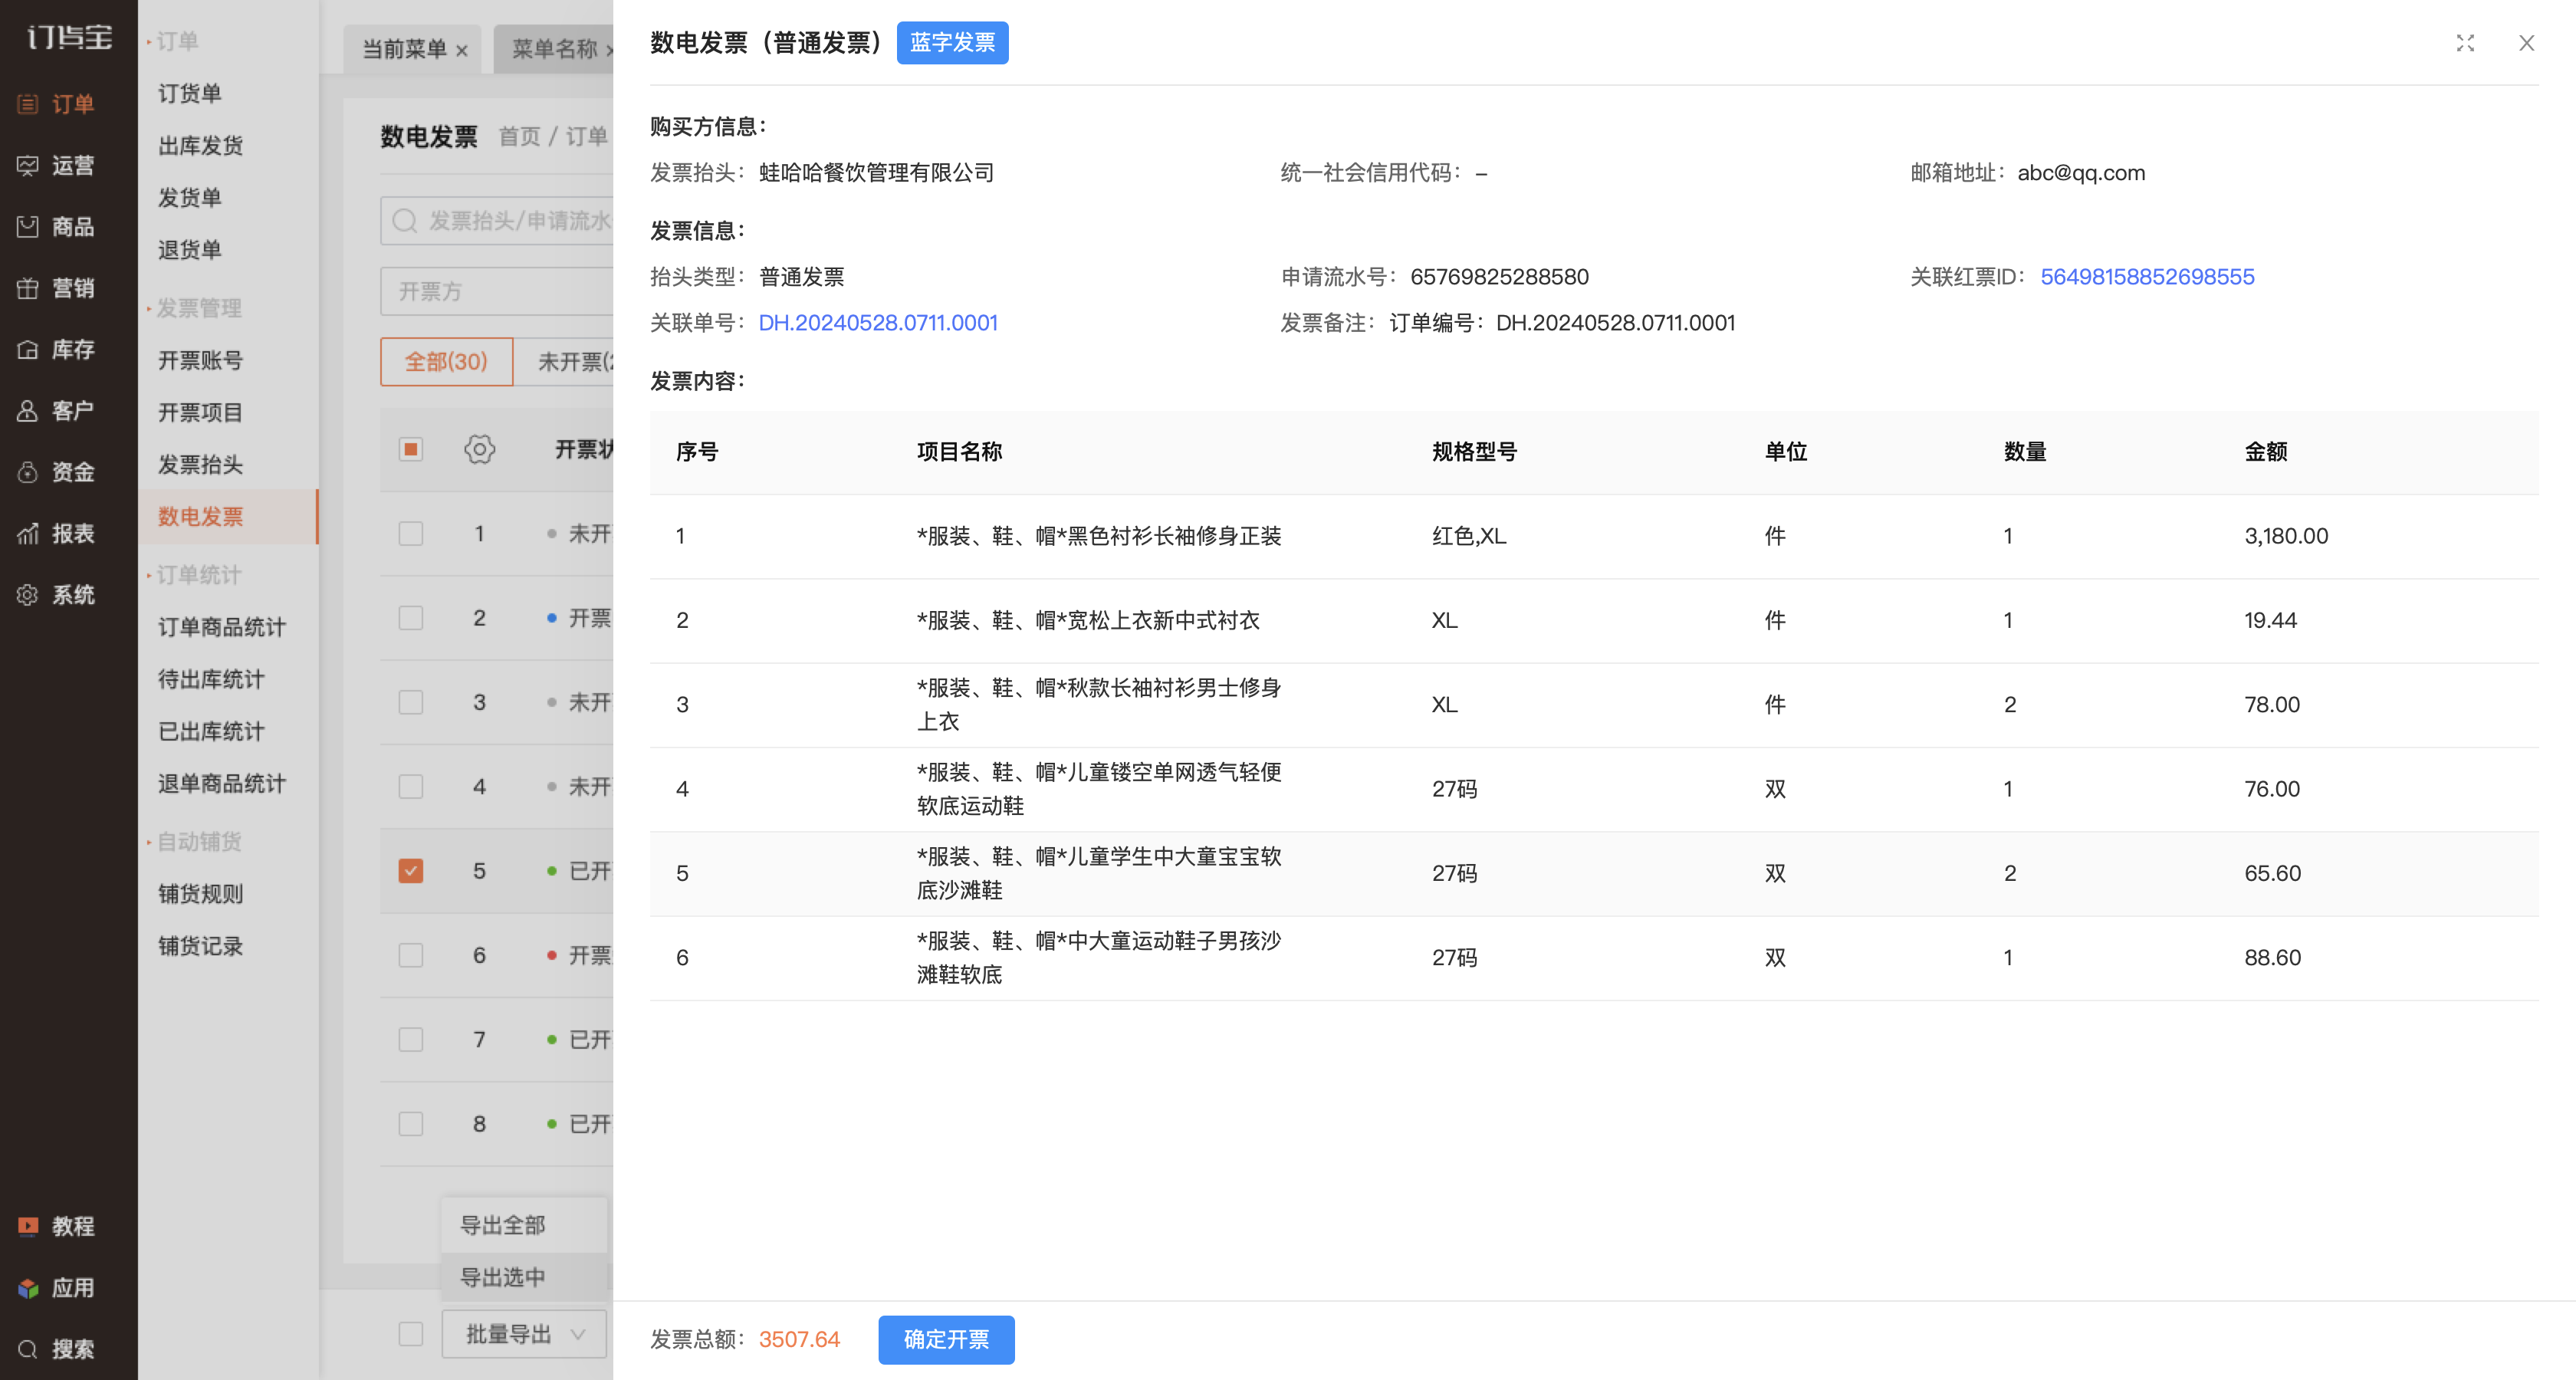
Task: Choose 导出全部 from export menu
Action: [503, 1225]
